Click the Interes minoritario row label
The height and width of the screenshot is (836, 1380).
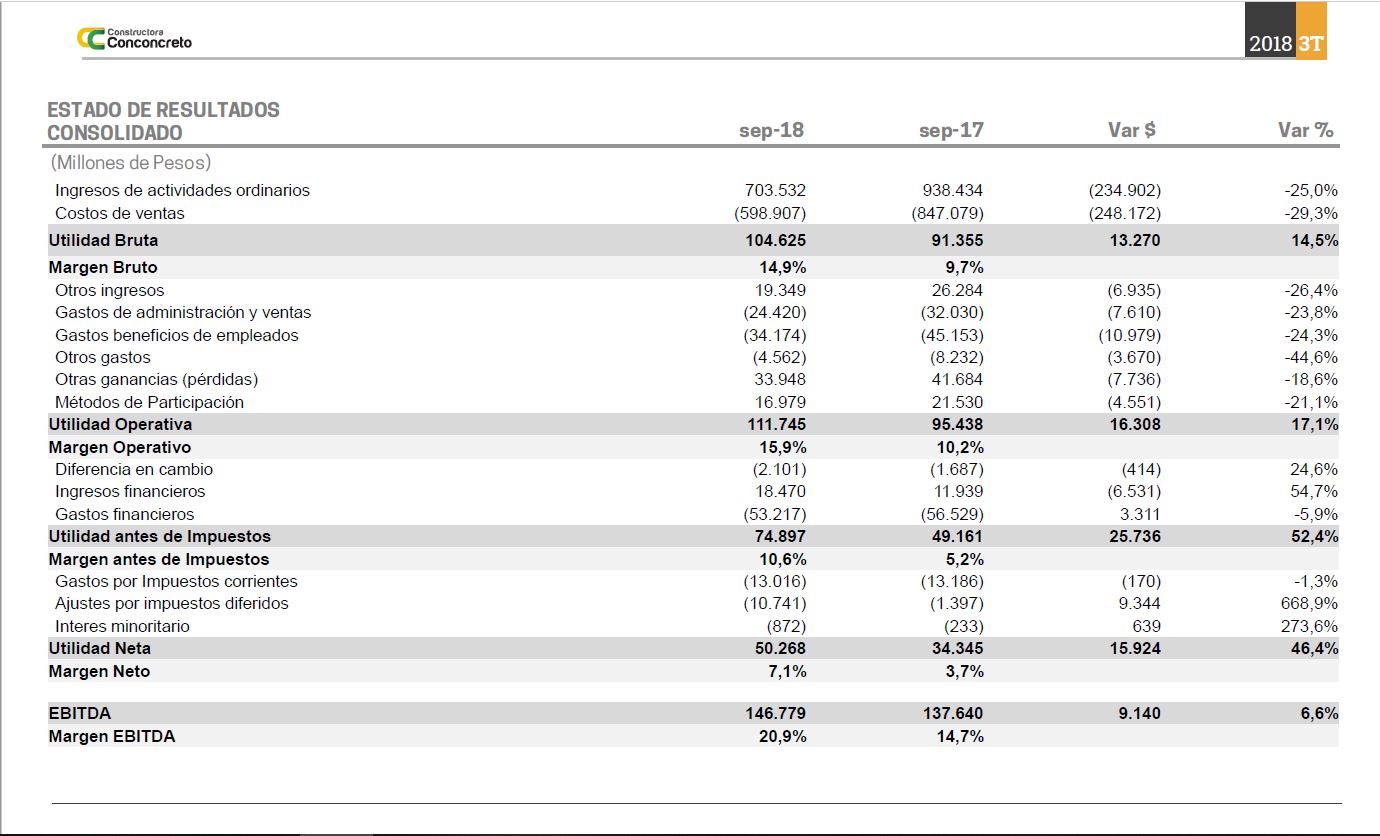[x=122, y=626]
